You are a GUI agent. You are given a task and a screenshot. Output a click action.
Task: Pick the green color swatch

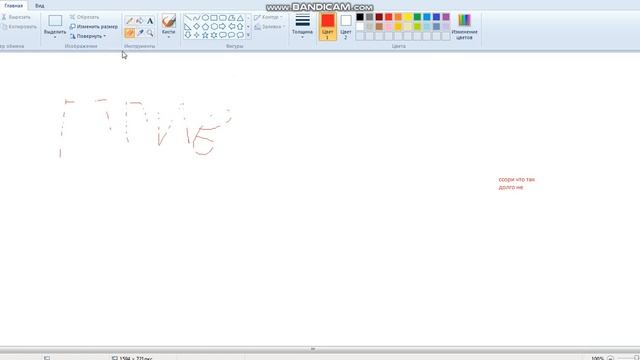(417, 17)
